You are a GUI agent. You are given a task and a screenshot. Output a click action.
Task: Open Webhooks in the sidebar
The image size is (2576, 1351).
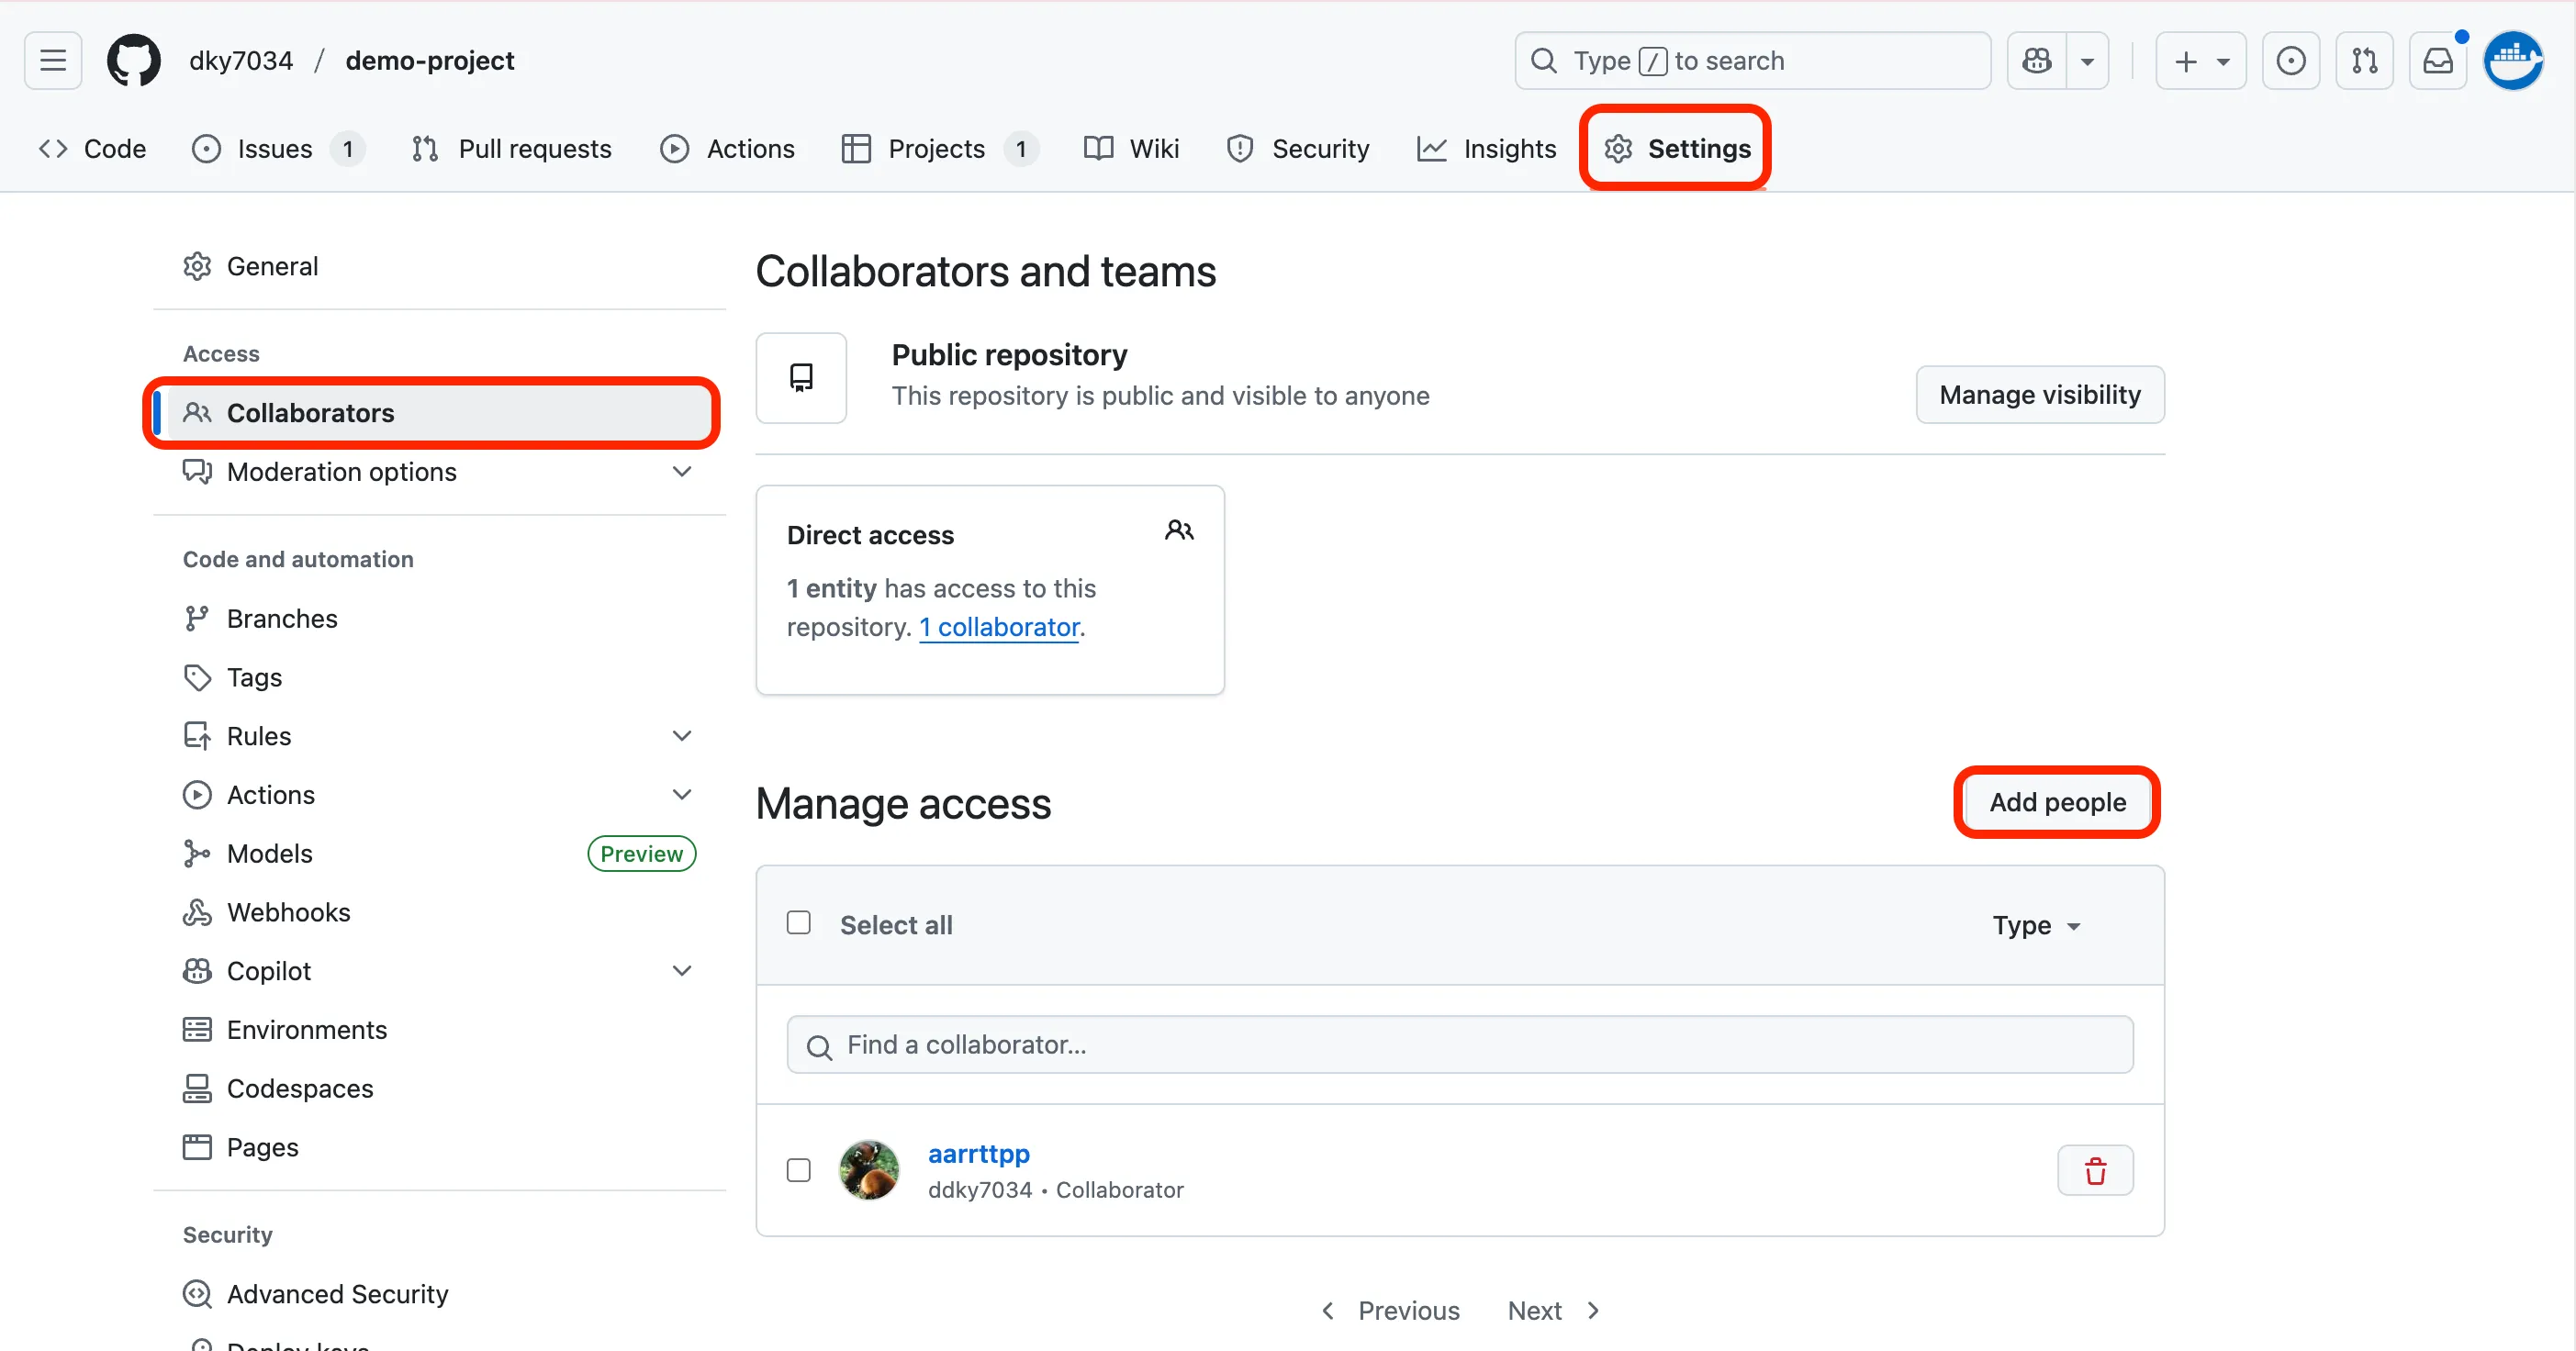tap(288, 912)
